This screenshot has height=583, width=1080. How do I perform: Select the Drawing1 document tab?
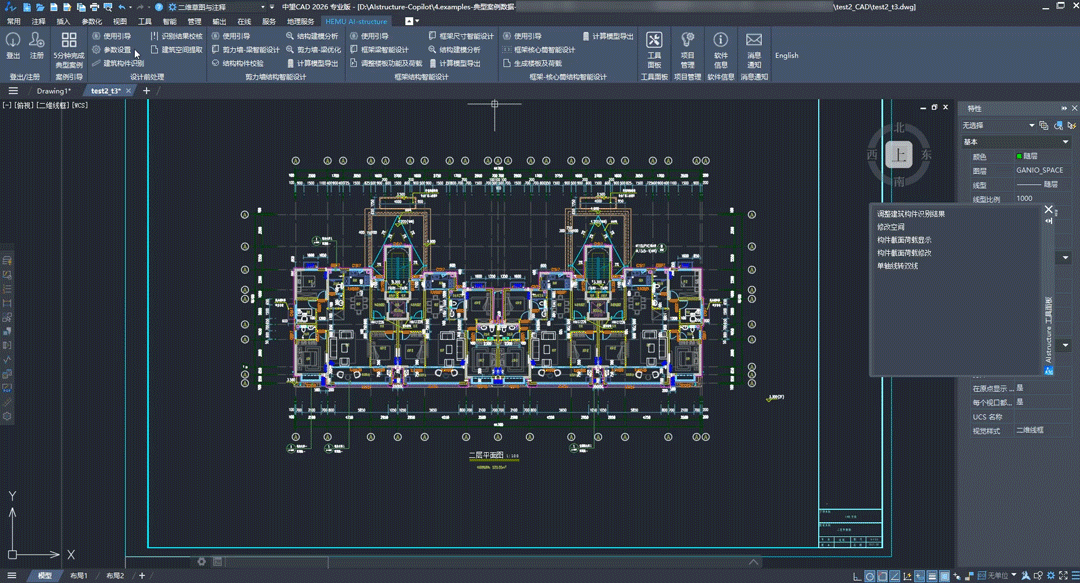point(53,91)
